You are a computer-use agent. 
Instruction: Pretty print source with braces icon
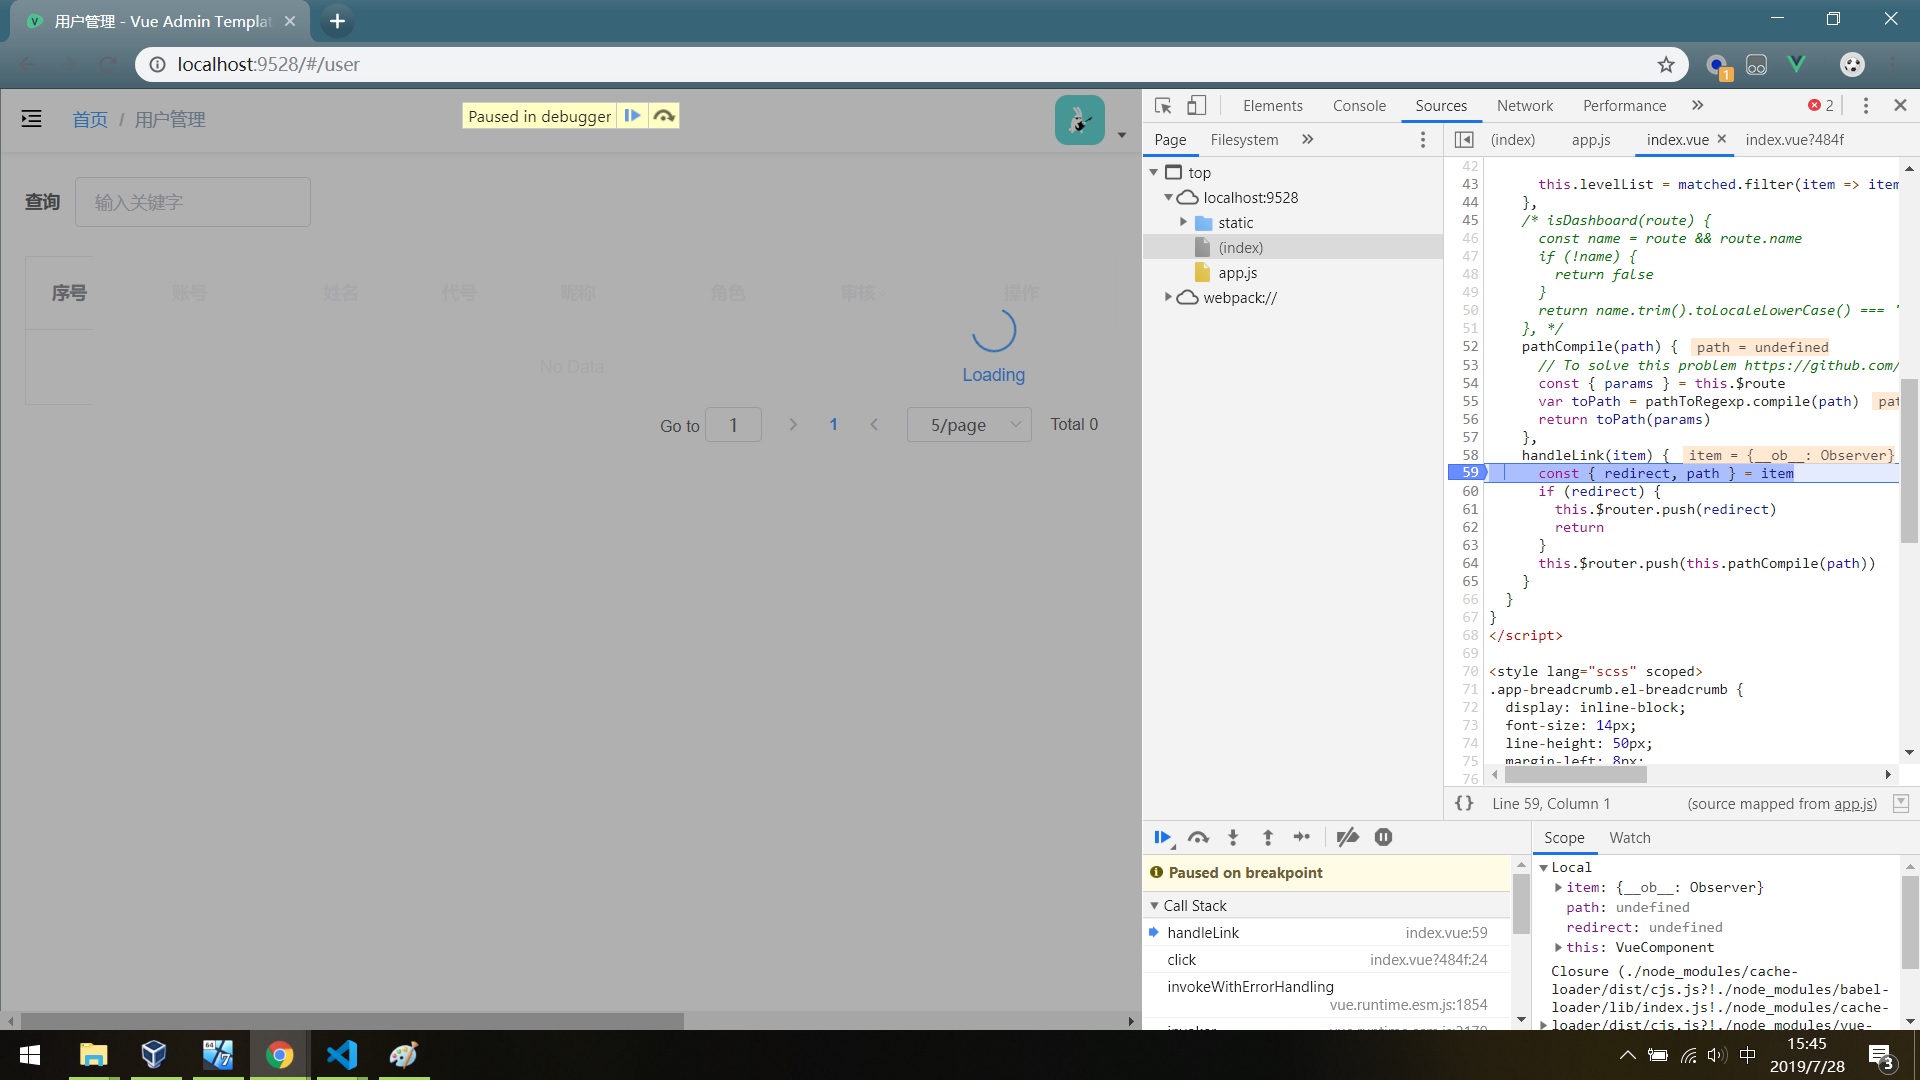pos(1464,803)
